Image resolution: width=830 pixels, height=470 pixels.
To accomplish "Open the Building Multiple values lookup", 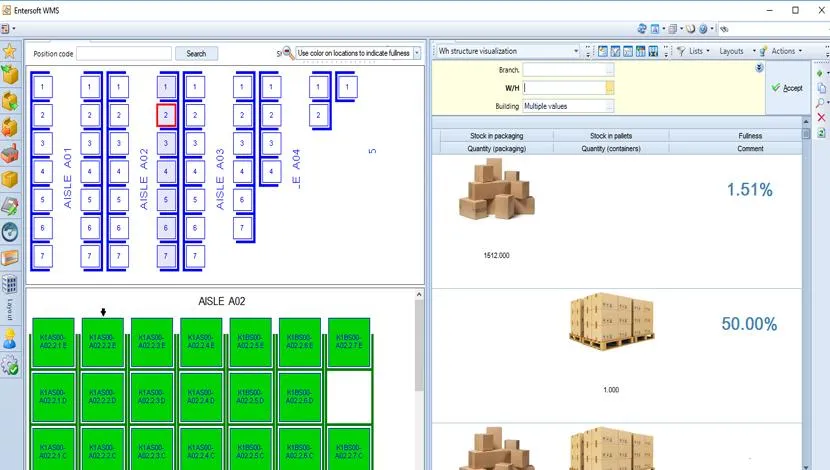I will click(610, 106).
